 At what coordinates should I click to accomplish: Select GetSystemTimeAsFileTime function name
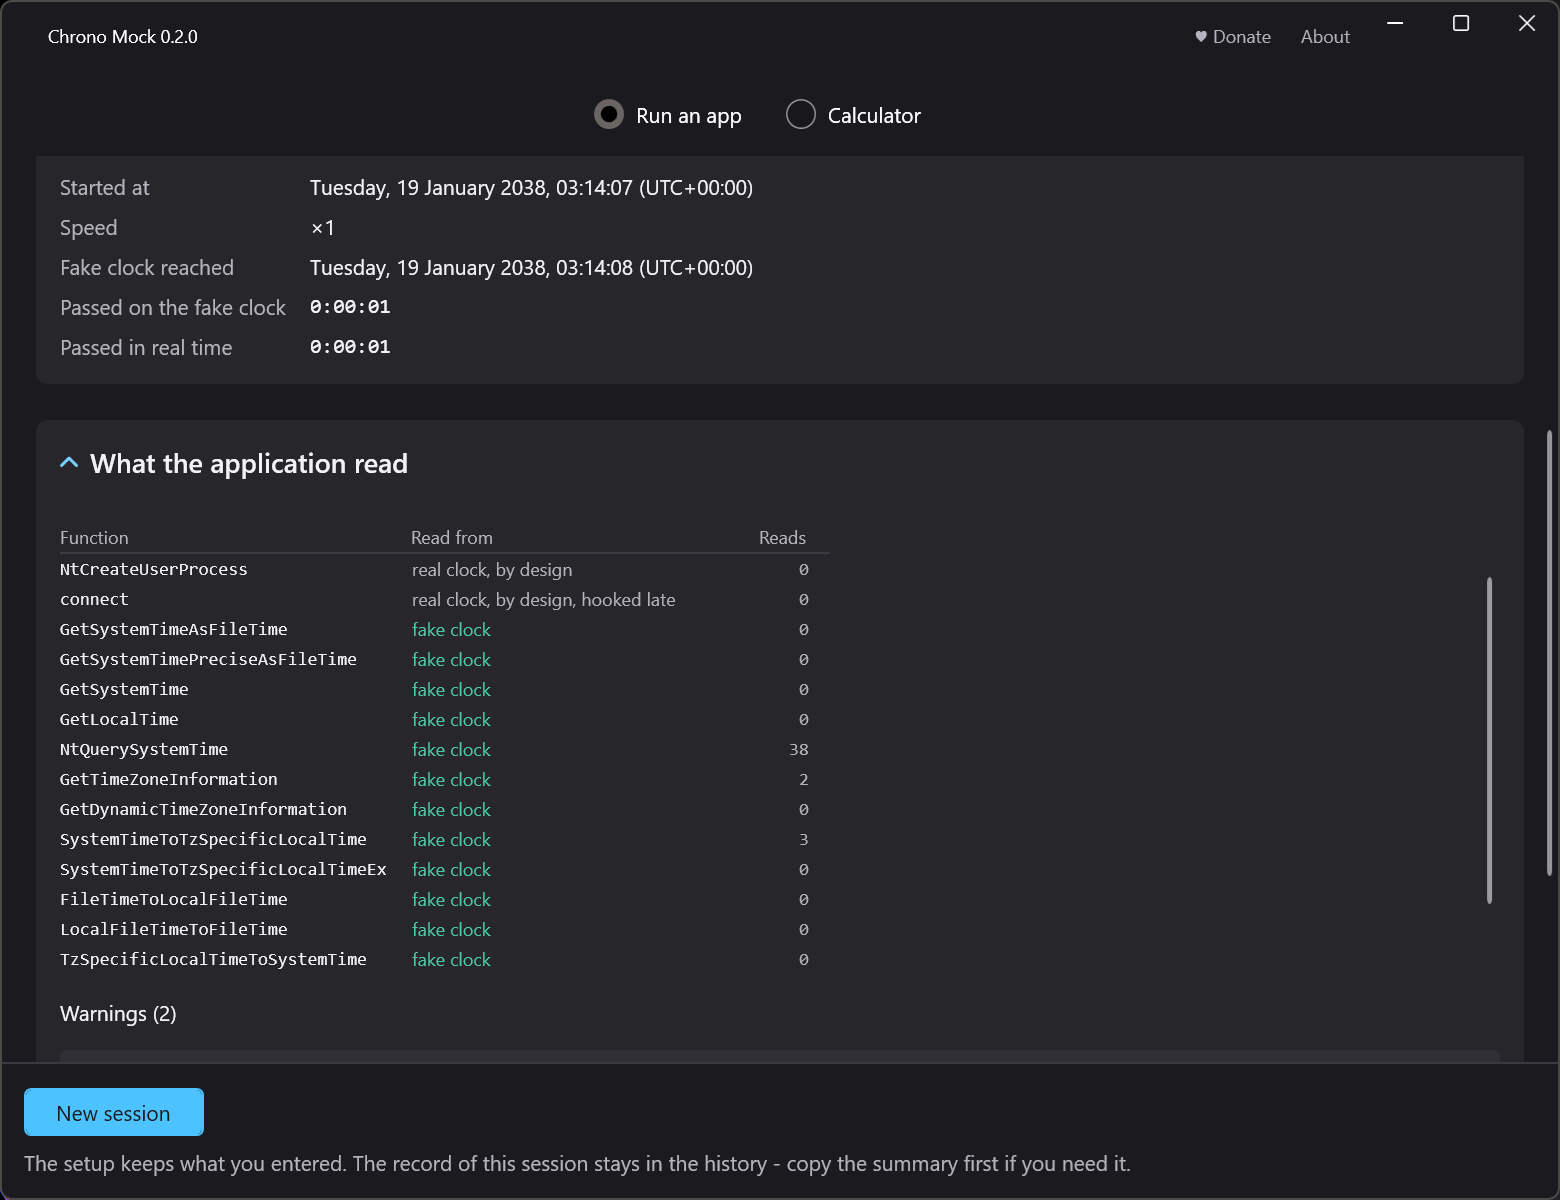point(174,629)
